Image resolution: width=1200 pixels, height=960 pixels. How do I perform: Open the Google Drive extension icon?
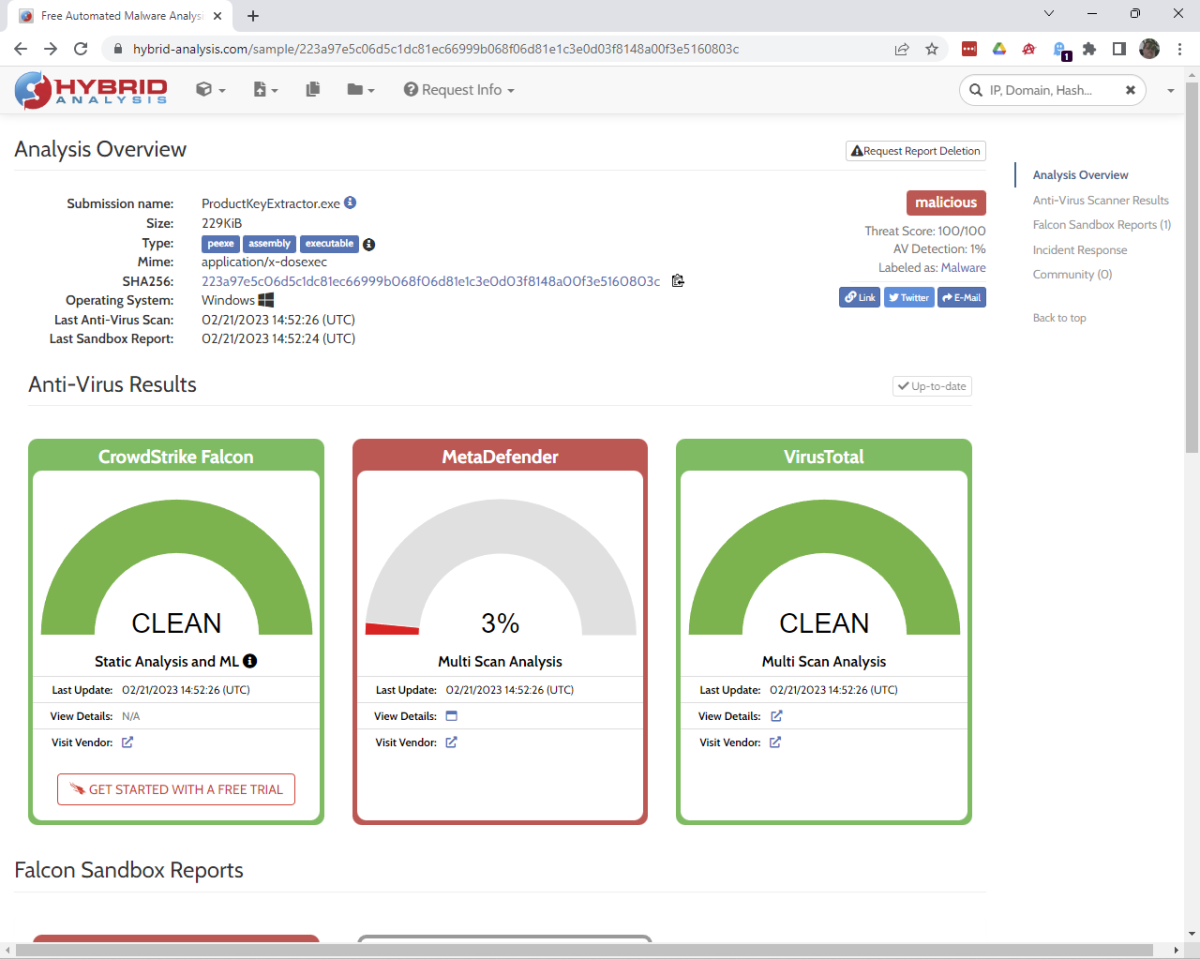(998, 48)
